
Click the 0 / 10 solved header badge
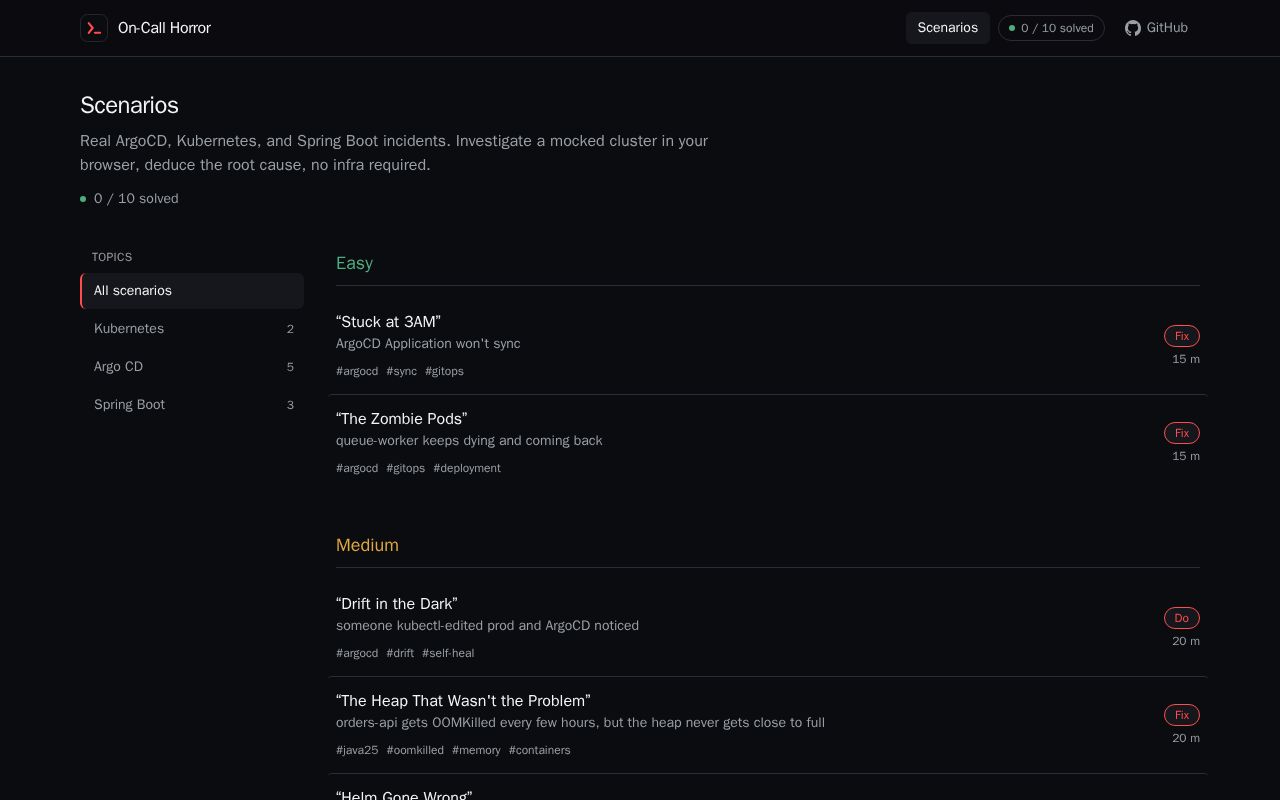click(x=1051, y=28)
